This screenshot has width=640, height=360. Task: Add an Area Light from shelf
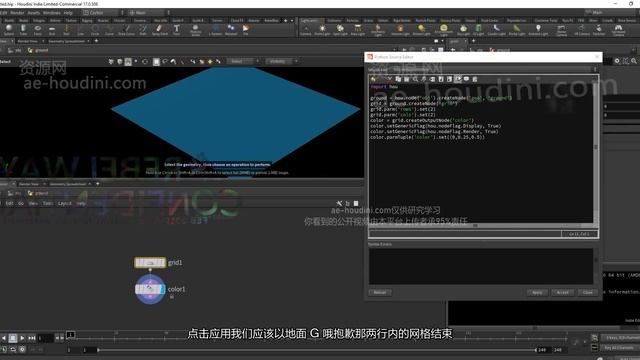pos(358,30)
